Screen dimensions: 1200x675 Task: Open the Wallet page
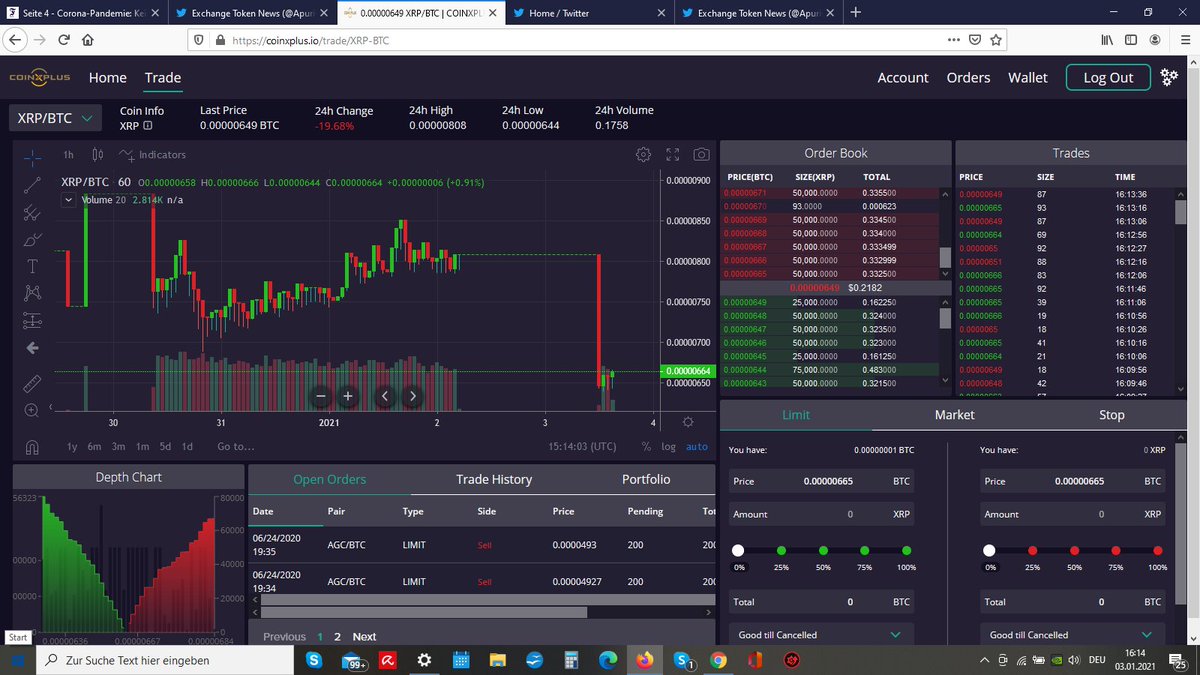click(x=1028, y=77)
